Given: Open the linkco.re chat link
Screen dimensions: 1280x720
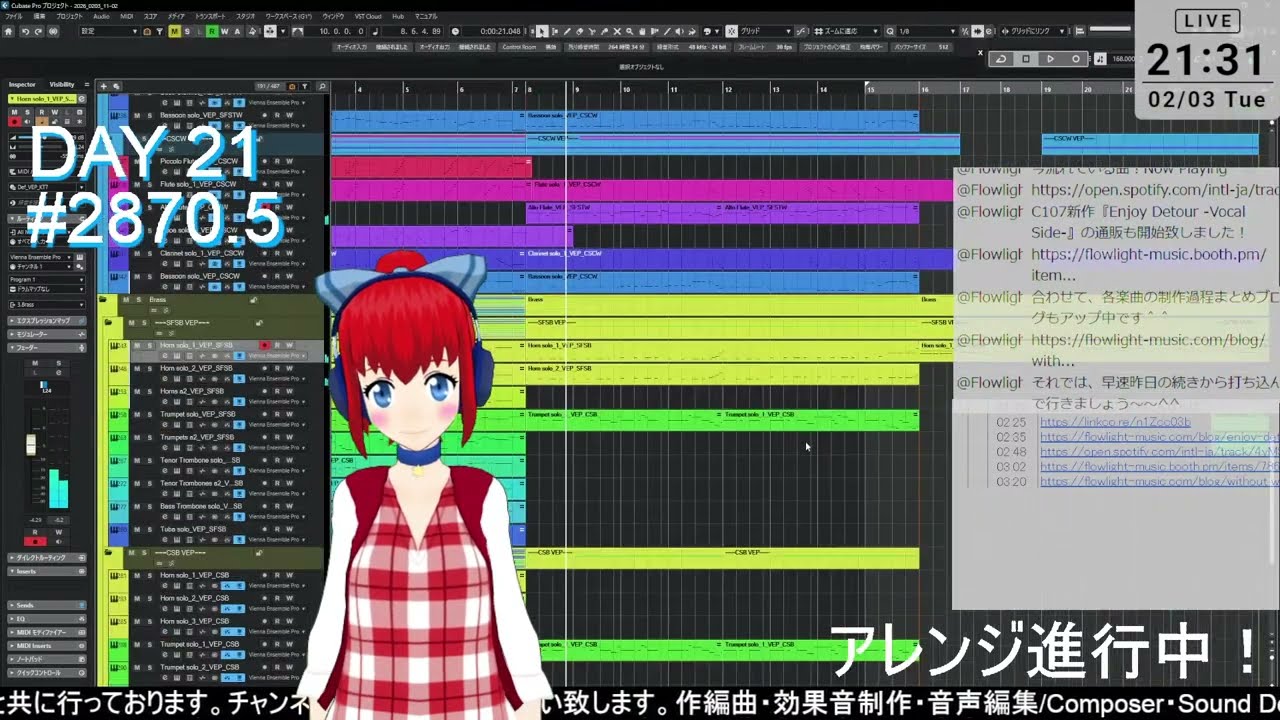Looking at the screenshot, I should tap(1115, 422).
